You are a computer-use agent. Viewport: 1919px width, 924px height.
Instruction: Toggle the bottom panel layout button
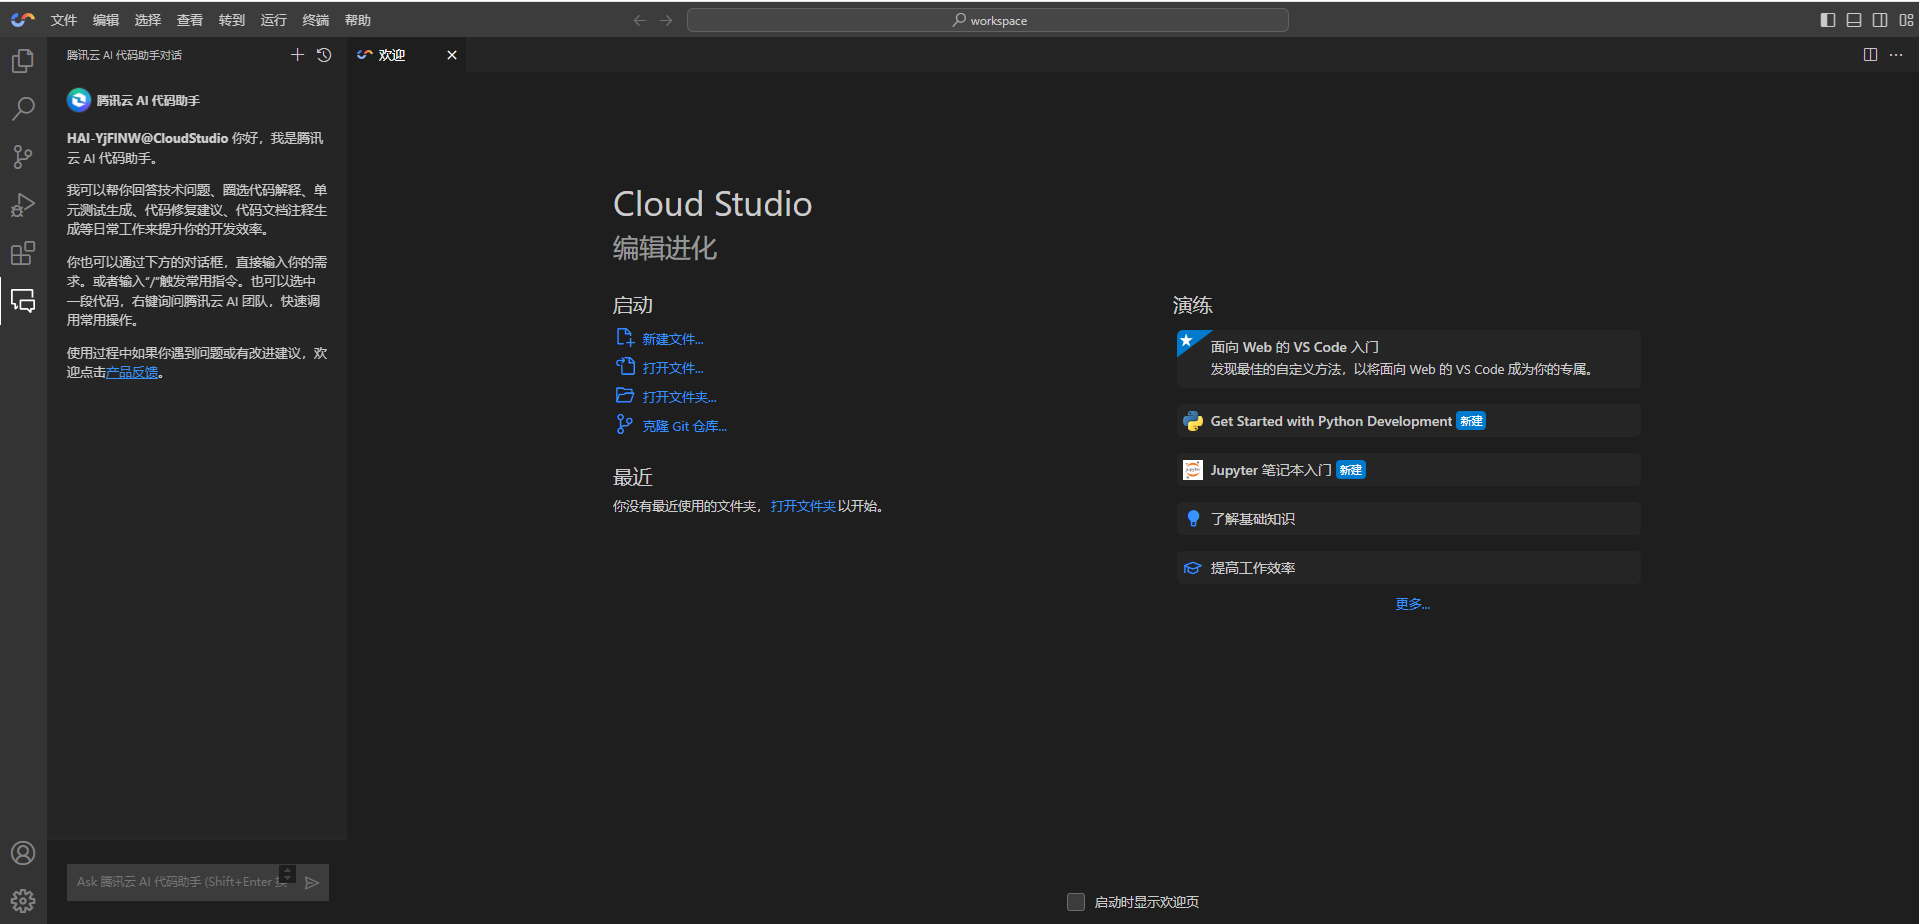point(1854,20)
